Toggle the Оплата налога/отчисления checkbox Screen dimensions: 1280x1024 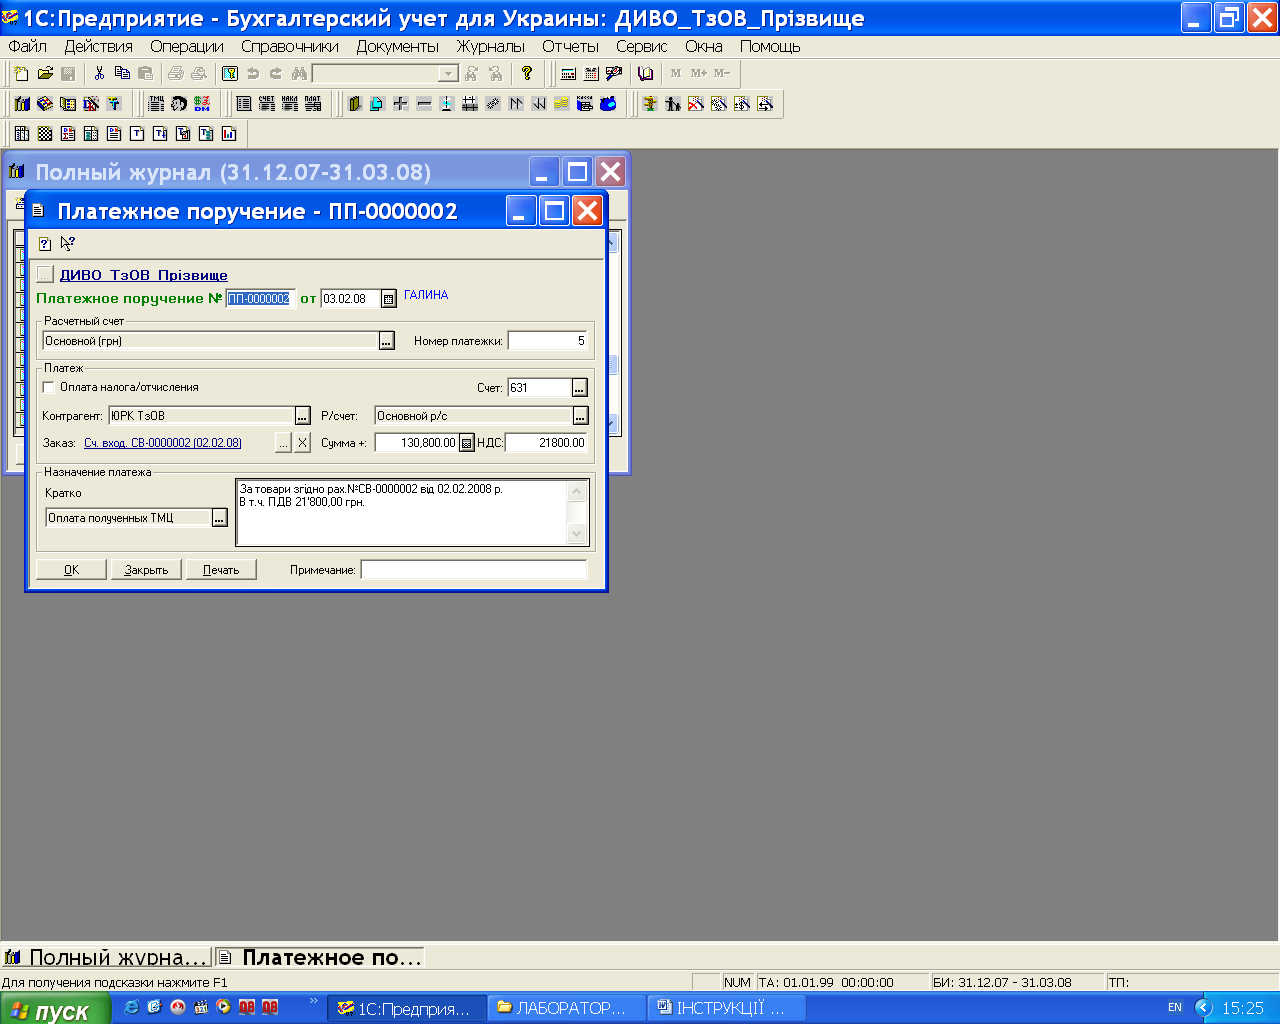coord(49,387)
